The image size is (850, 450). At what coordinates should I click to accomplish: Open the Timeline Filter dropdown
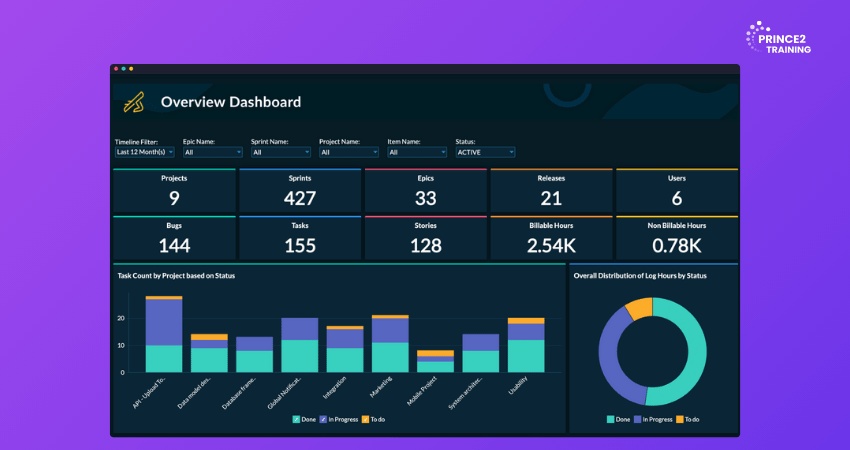point(145,152)
